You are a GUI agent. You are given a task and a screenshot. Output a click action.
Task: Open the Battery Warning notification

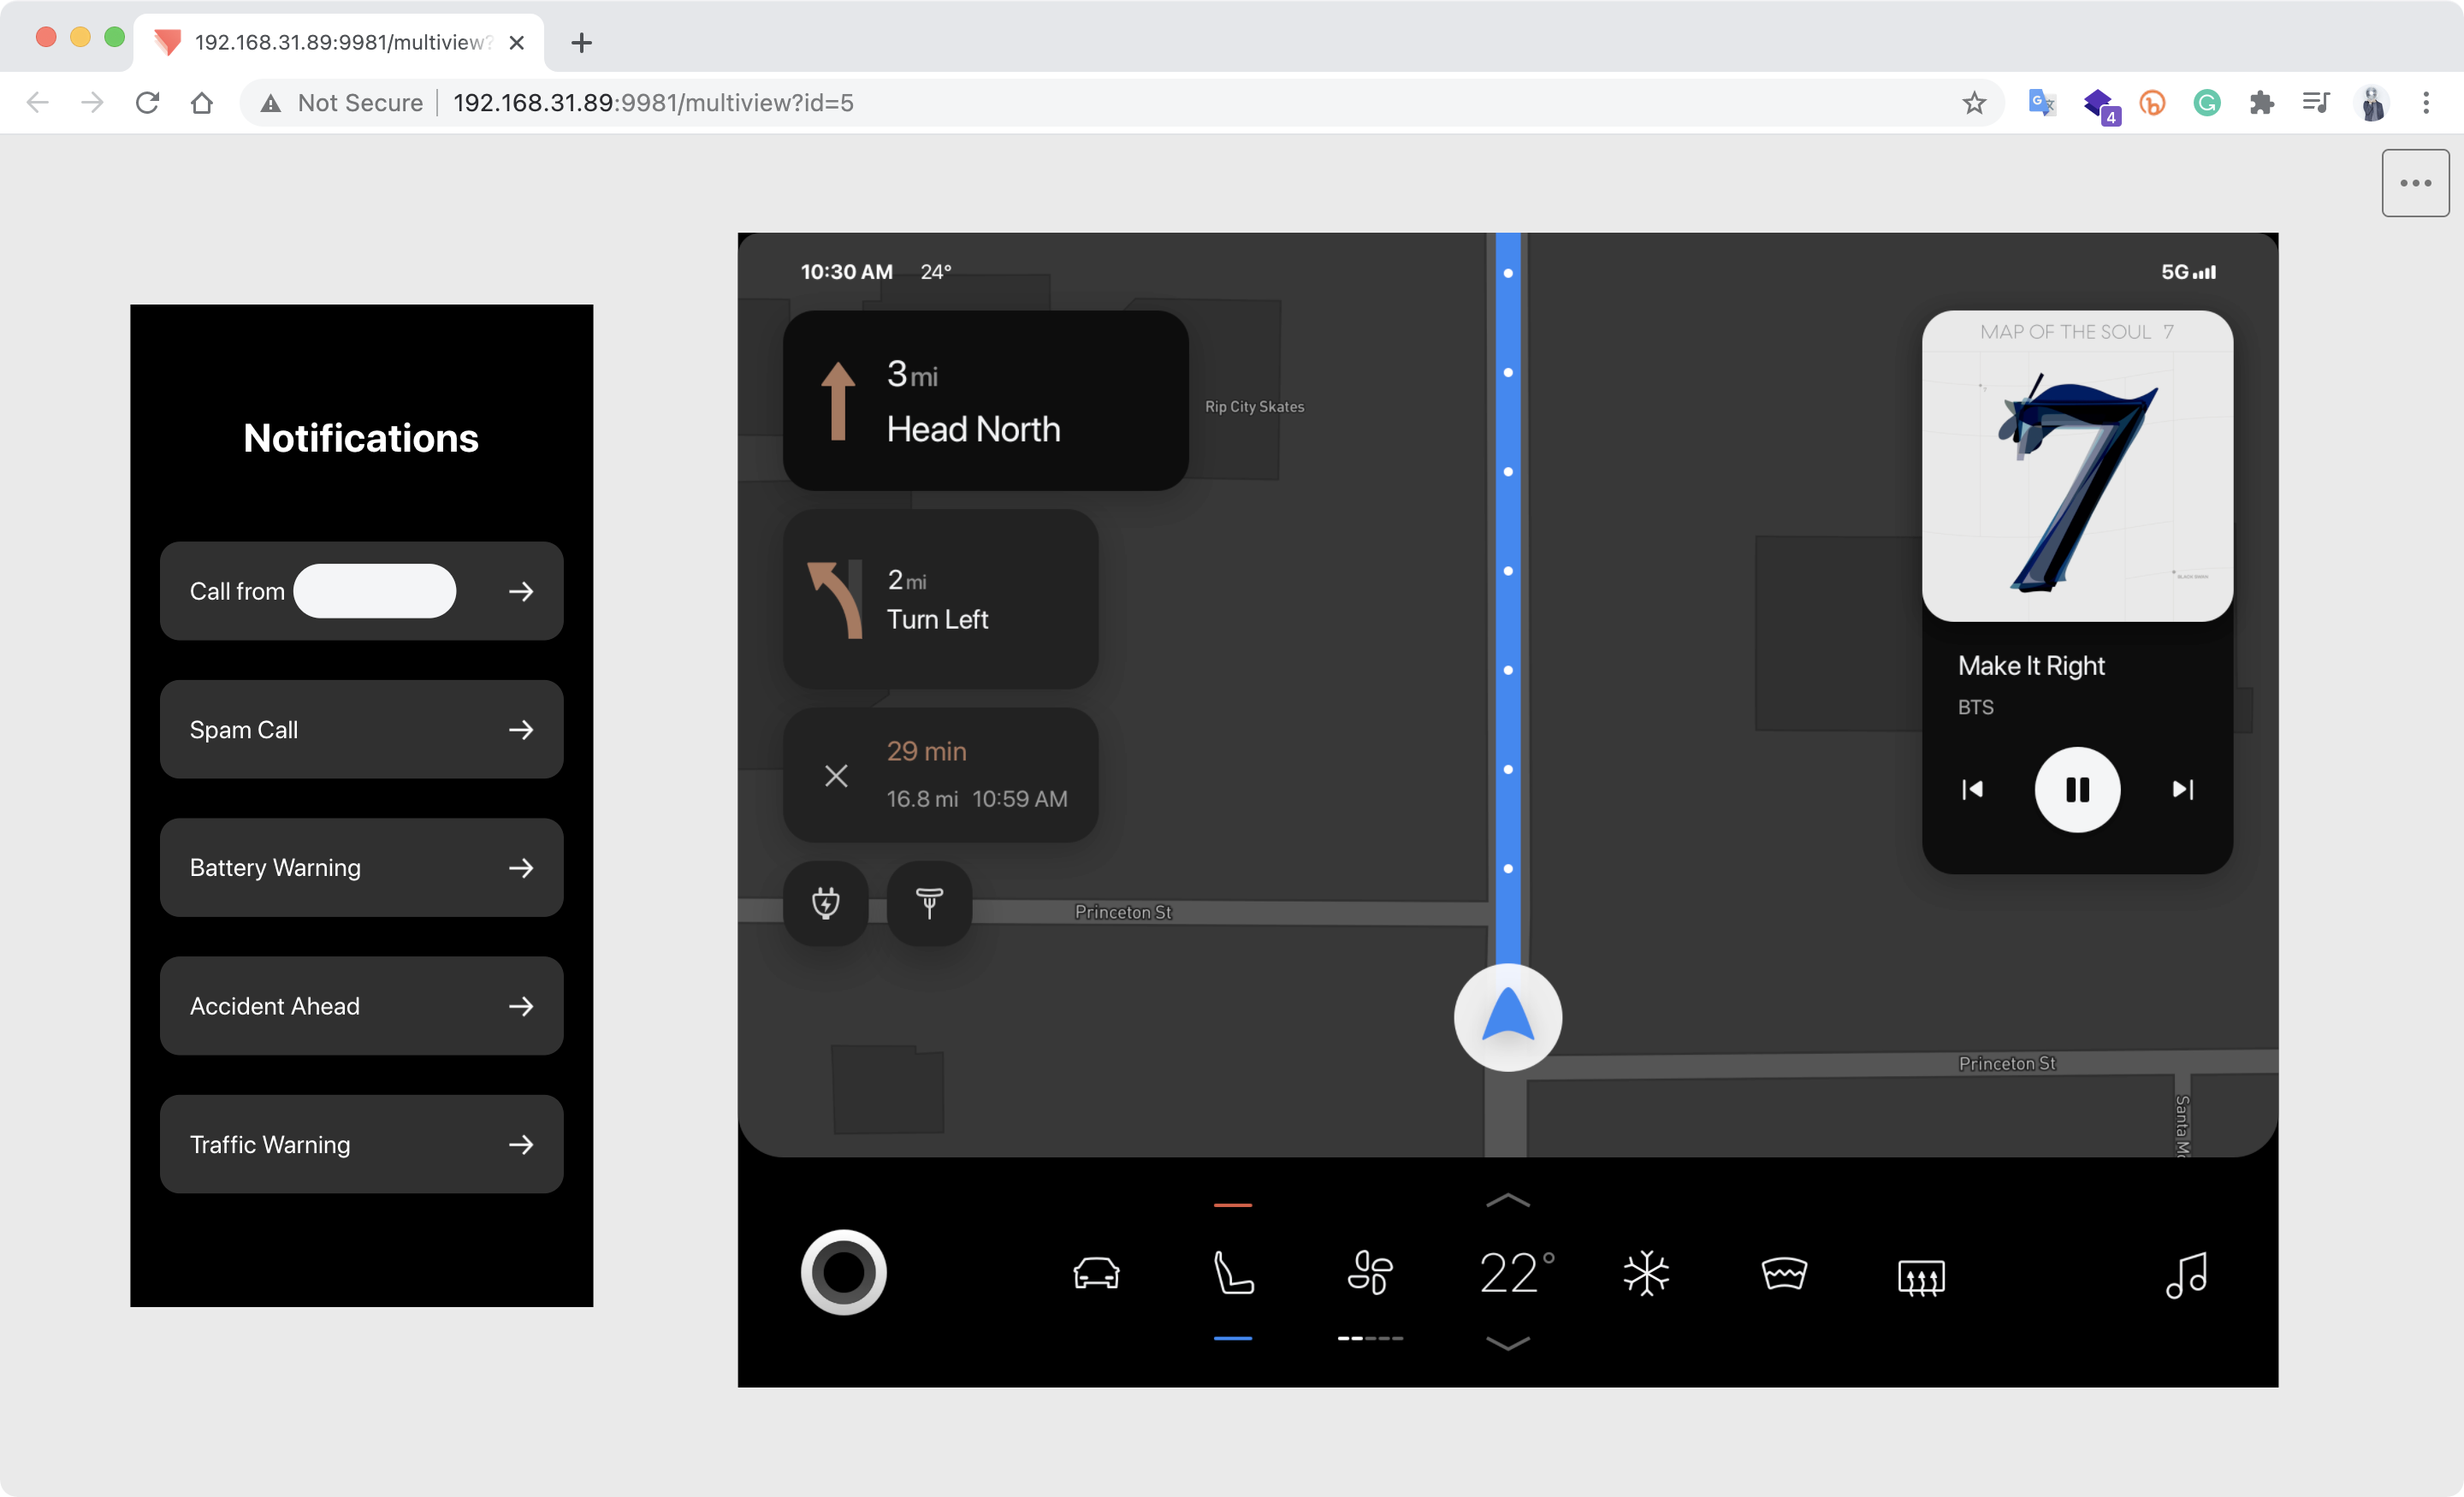coord(361,867)
